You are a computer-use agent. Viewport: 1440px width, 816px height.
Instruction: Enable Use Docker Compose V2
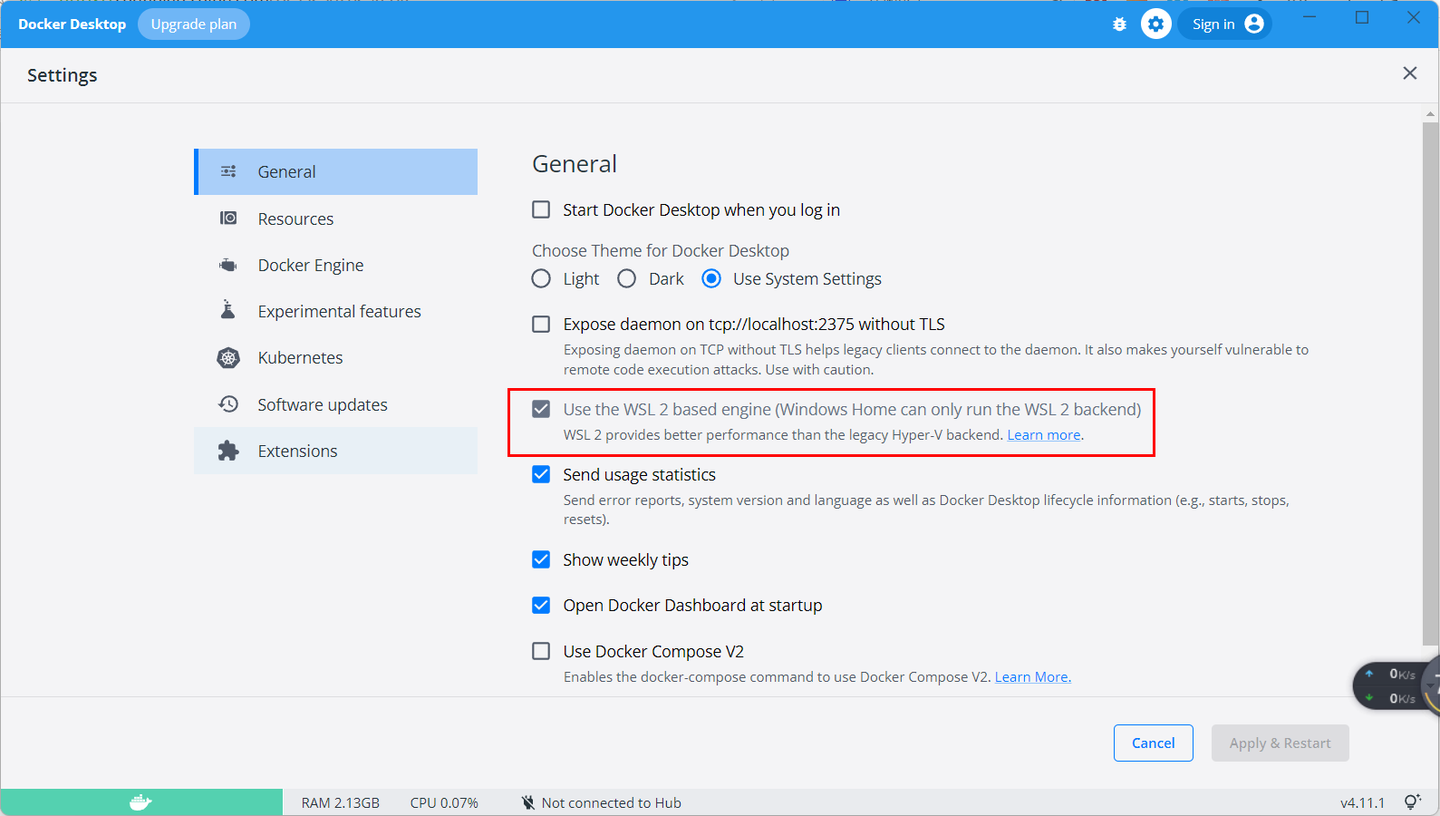tap(541, 651)
